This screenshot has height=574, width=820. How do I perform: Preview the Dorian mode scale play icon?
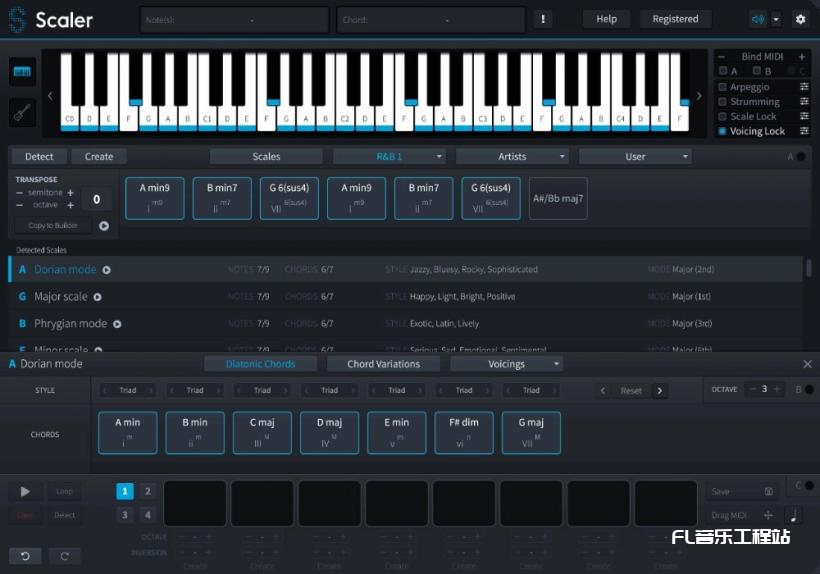(x=107, y=270)
